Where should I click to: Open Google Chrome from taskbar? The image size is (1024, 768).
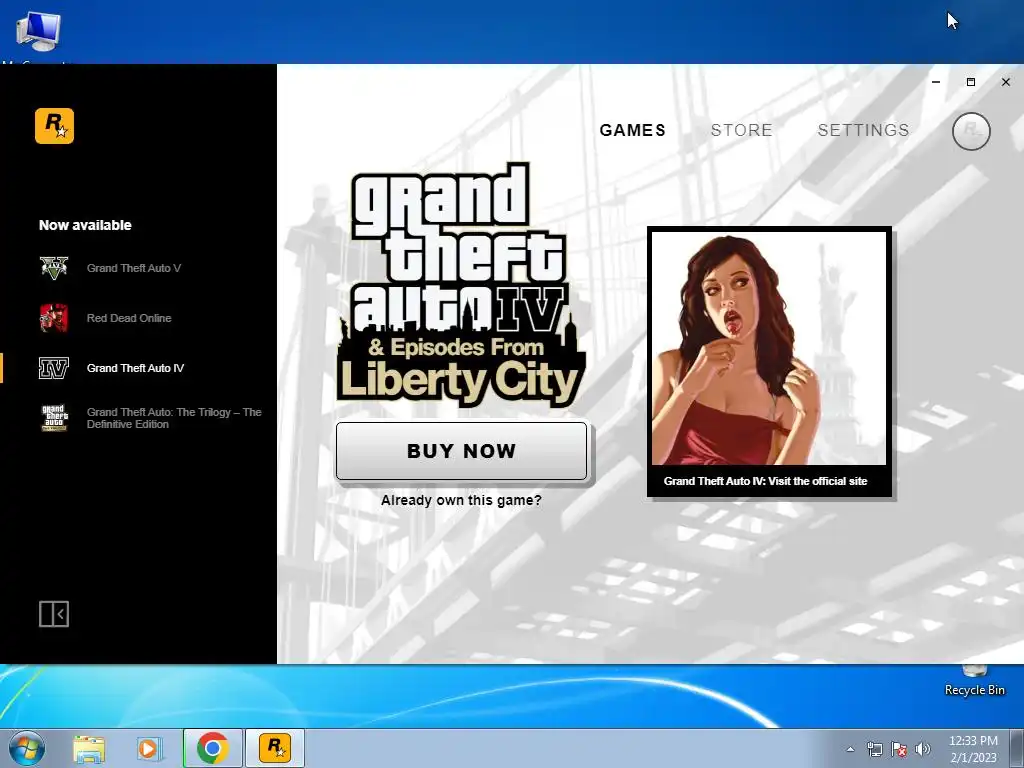pos(212,748)
